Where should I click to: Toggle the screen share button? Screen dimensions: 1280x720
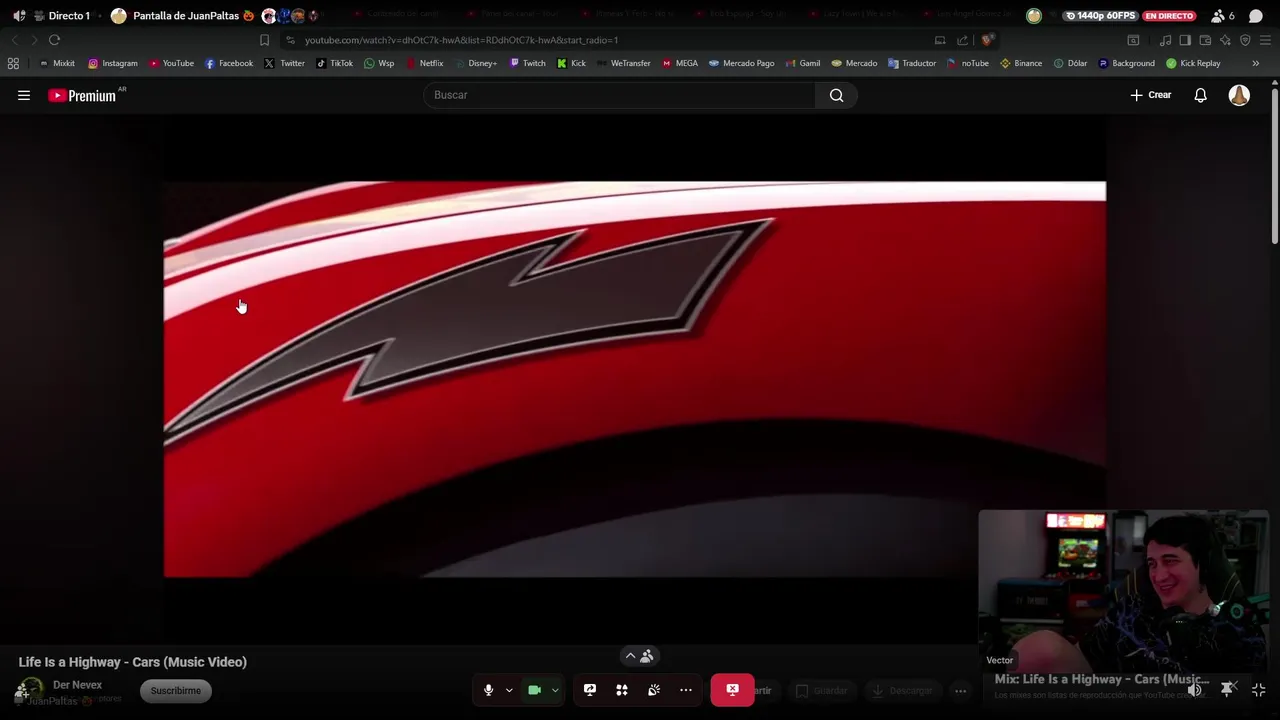590,690
